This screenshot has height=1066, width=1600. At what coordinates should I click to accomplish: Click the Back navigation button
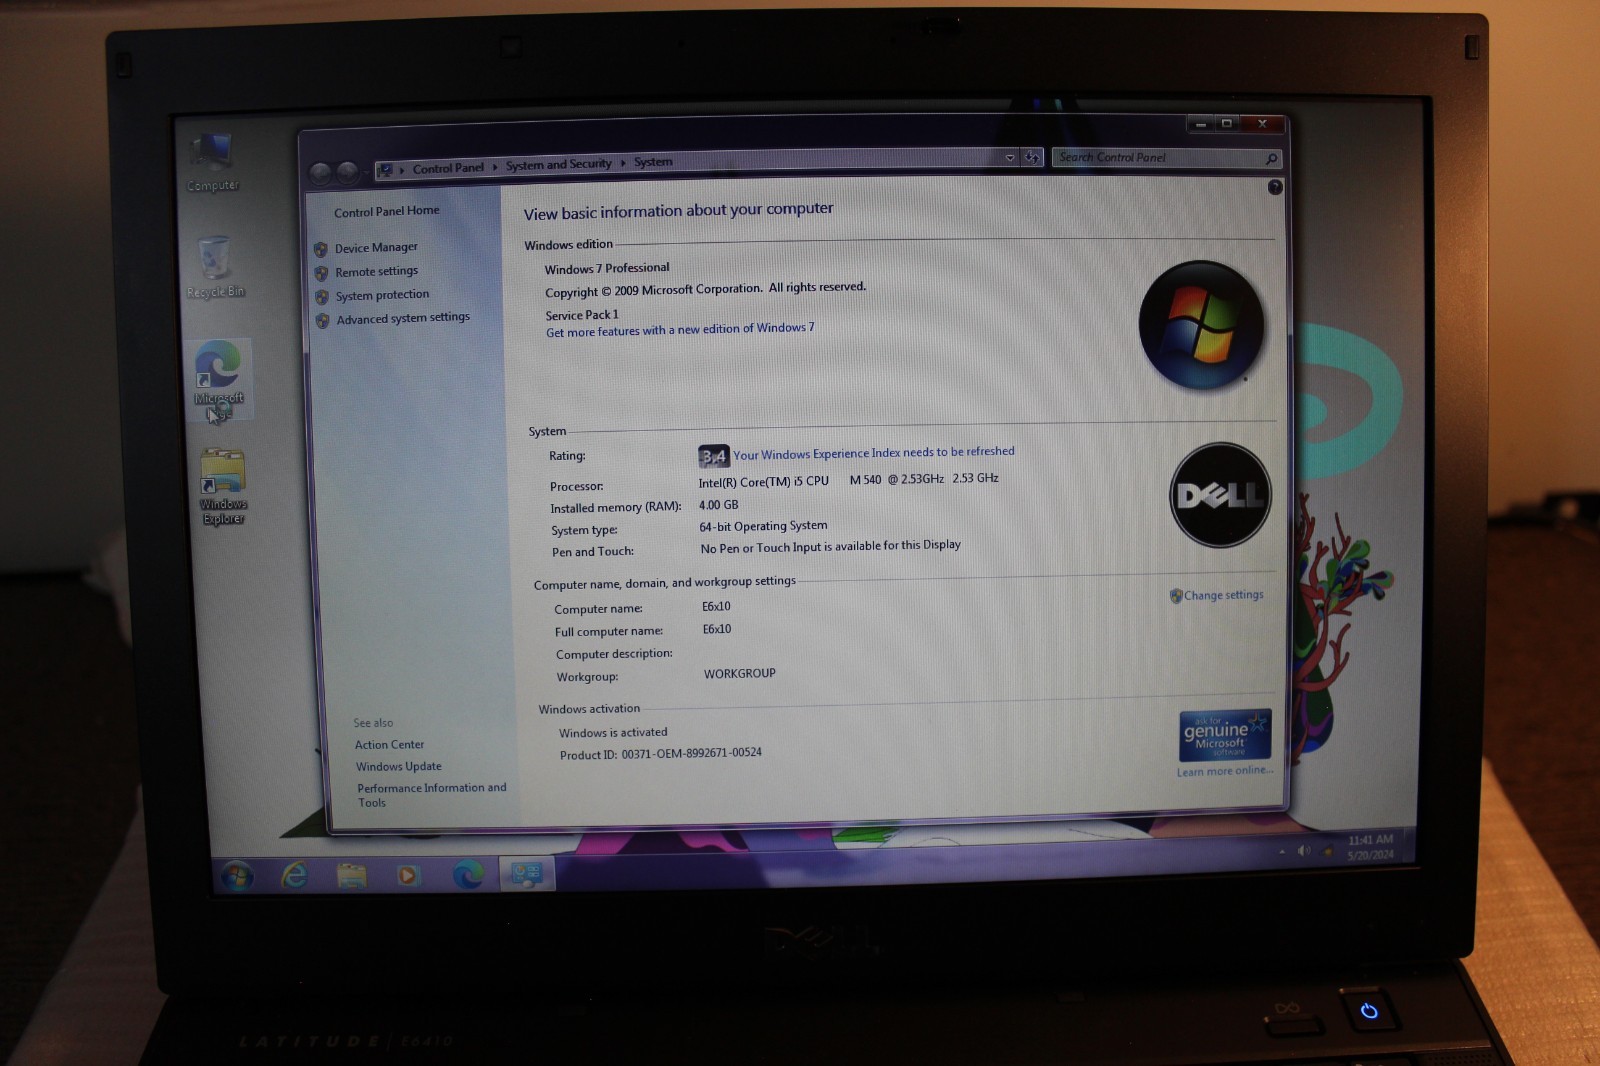pos(320,172)
